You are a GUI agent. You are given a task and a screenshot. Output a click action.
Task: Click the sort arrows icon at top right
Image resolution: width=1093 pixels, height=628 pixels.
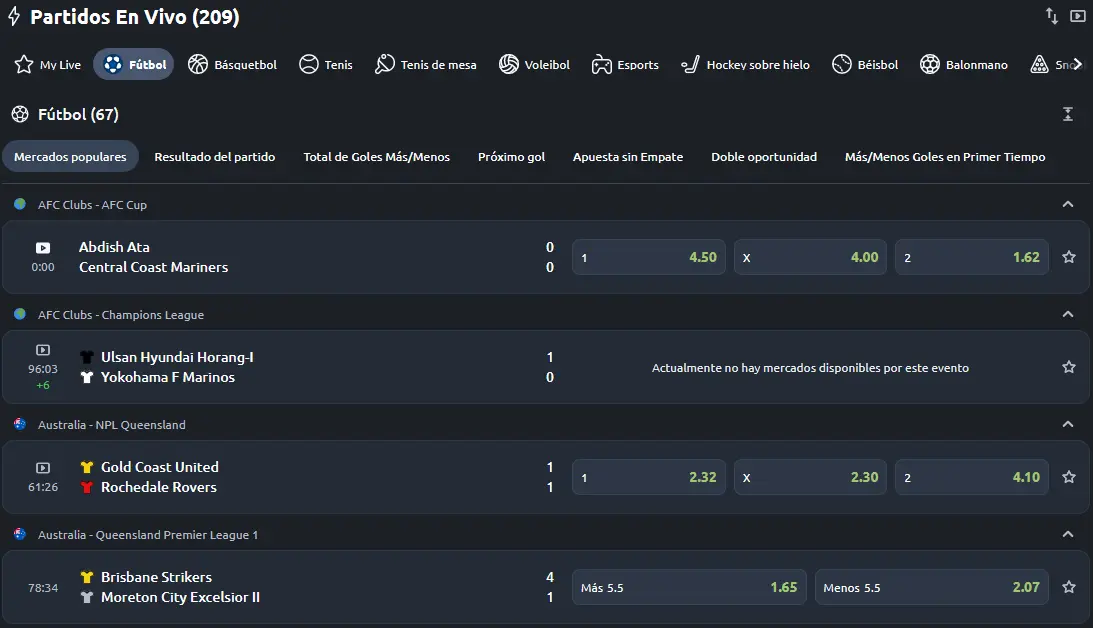(1051, 16)
